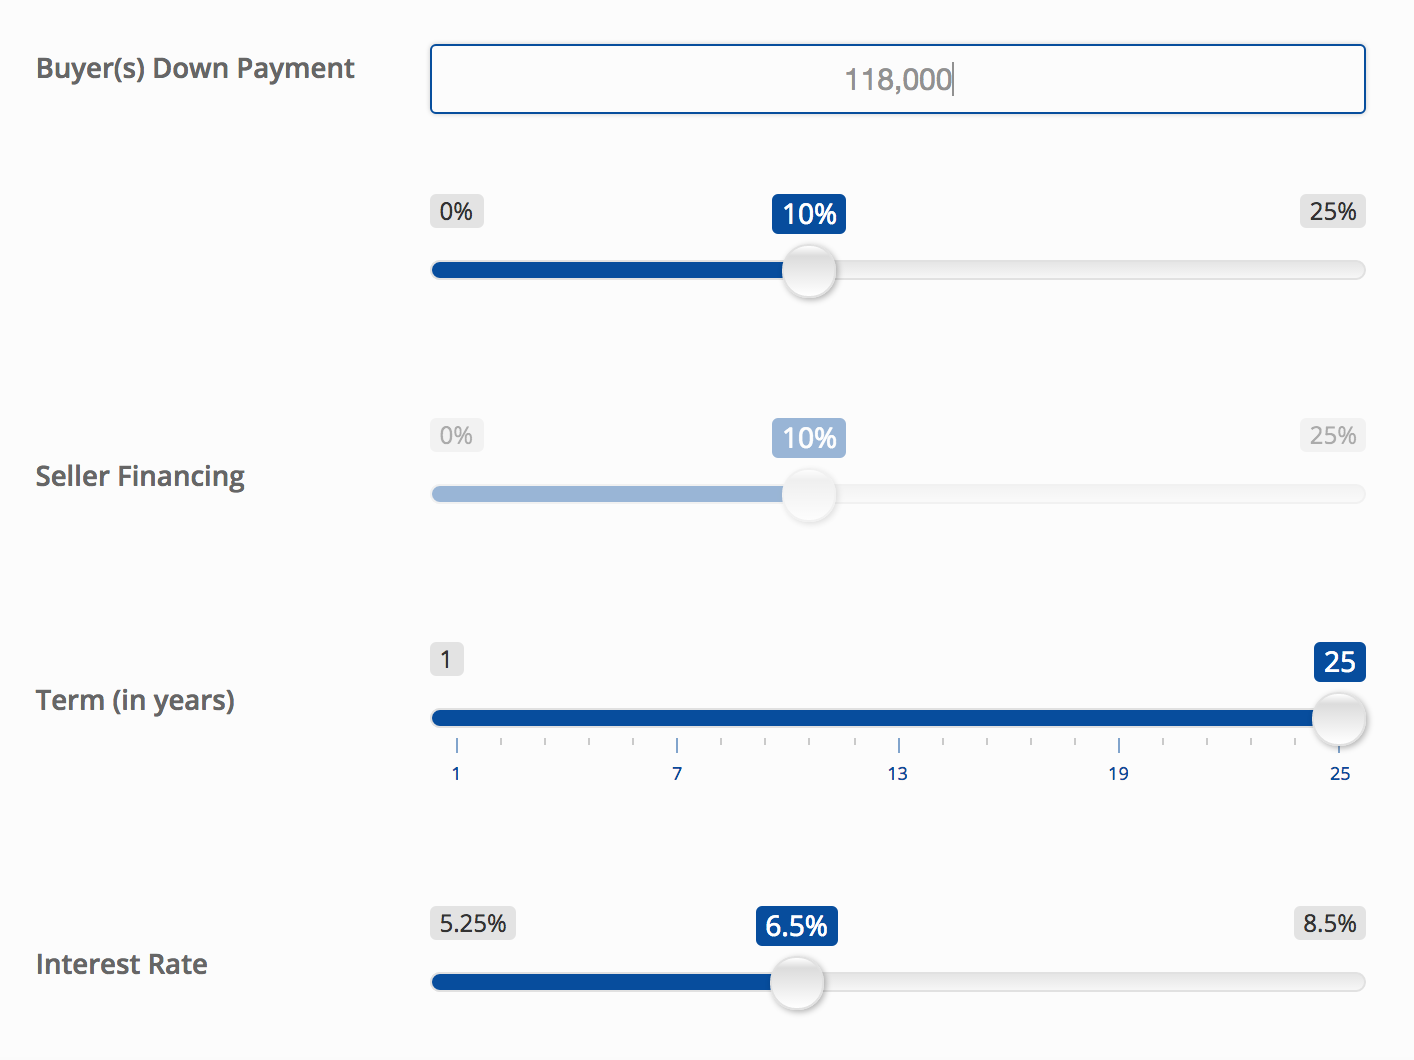Click the blue 25 value bubble above Term slider
Screen dimensions: 1414x1060
pyautogui.click(x=1339, y=662)
